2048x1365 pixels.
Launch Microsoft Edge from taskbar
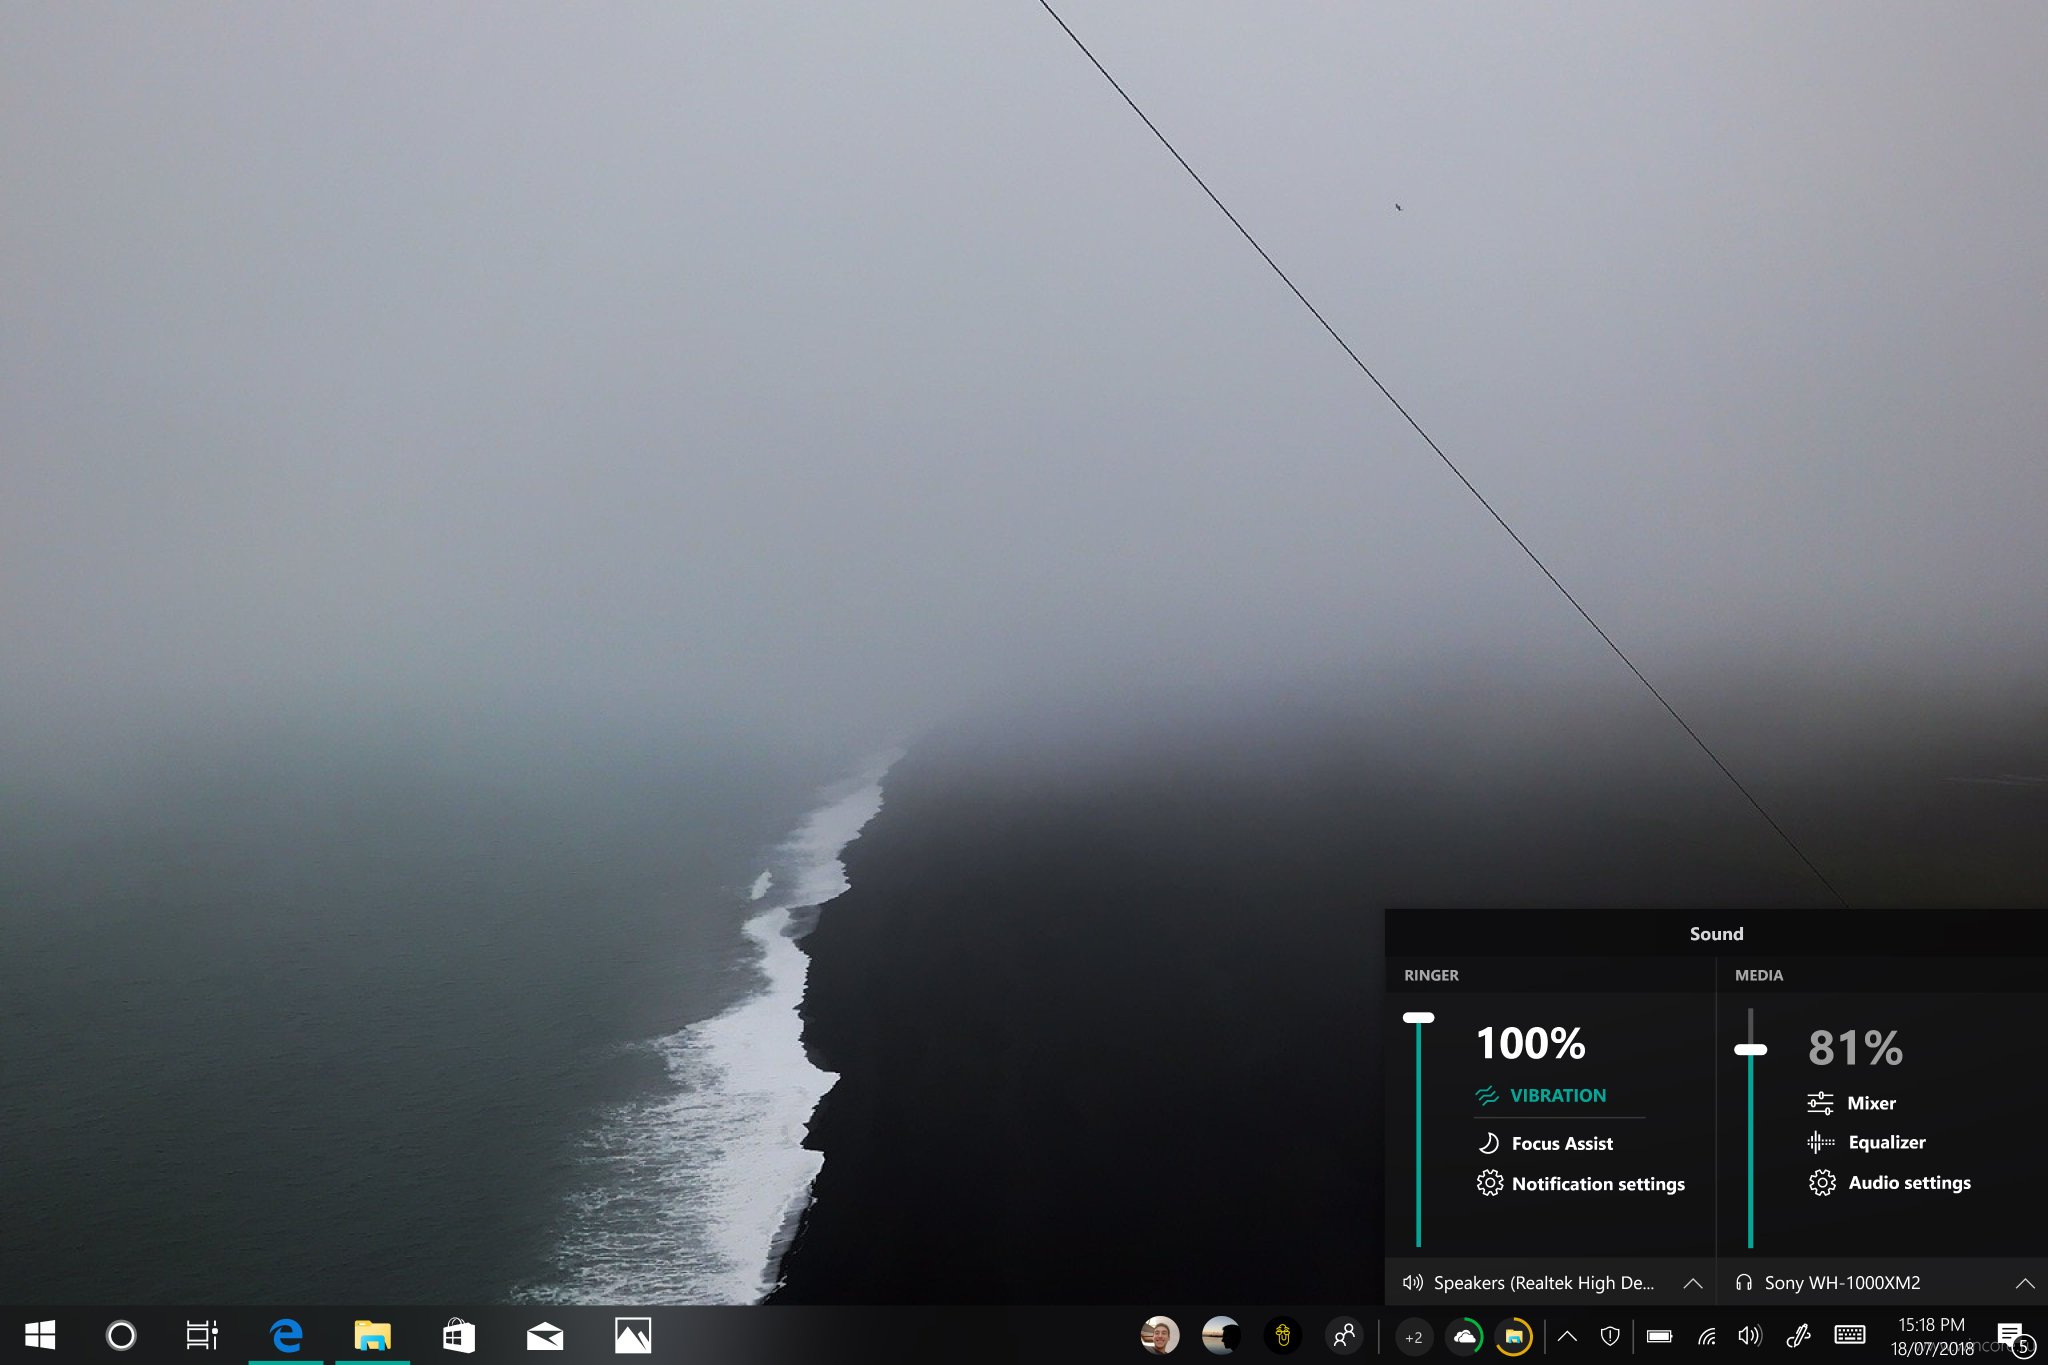pyautogui.click(x=286, y=1335)
